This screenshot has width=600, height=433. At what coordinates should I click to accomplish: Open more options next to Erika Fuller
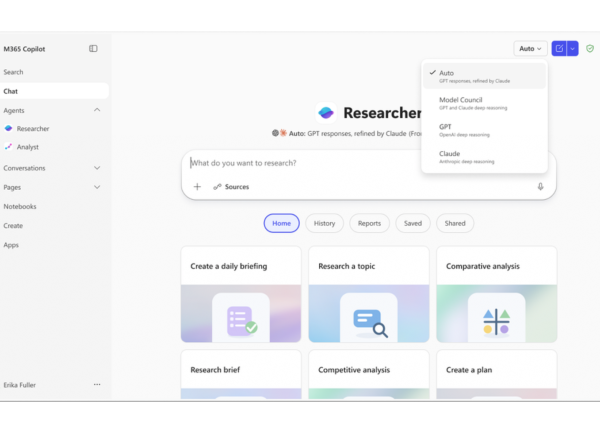point(97,384)
